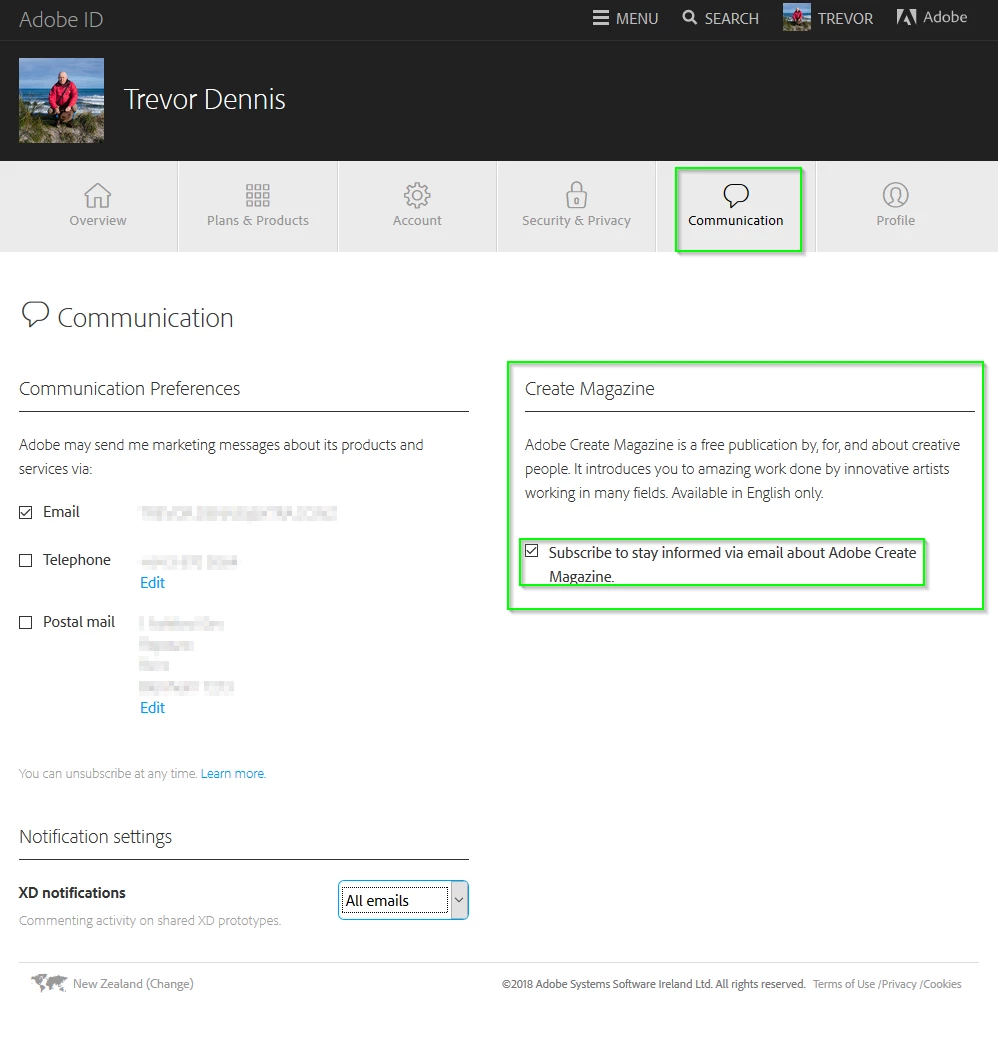Click the Plans & Products grid icon
Screen dimensions: 998x1047
258,196
